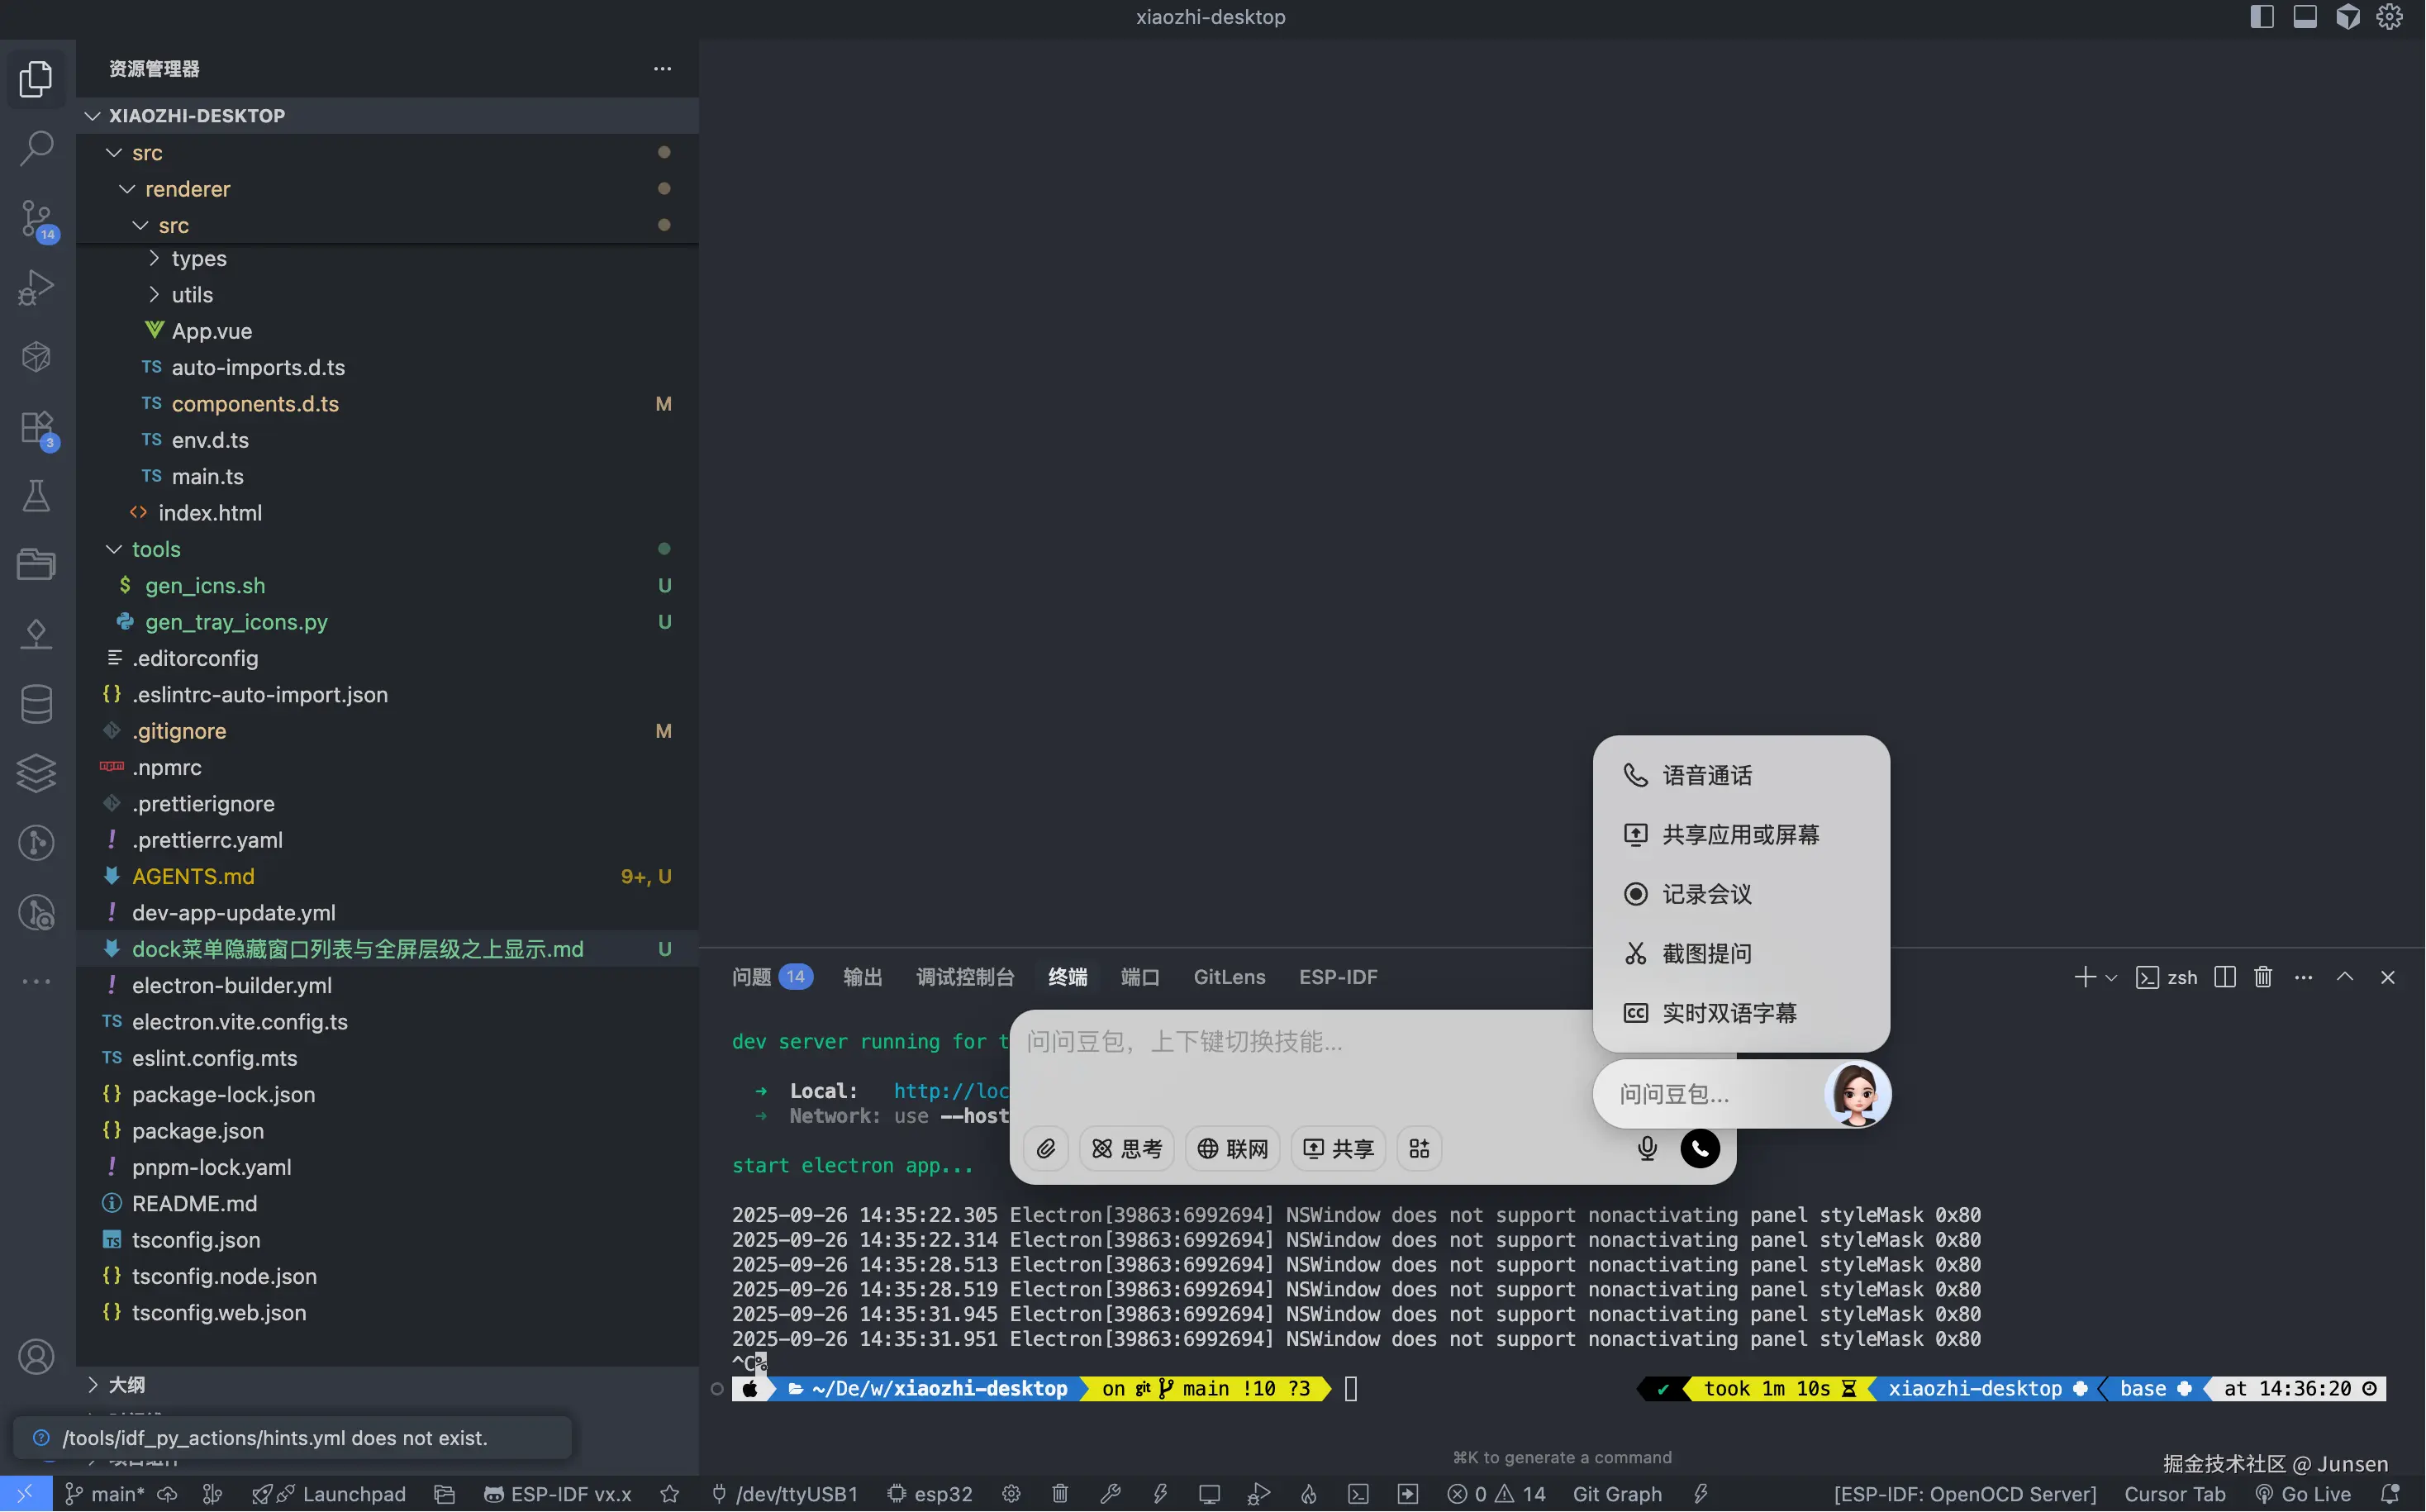Open the Run and Debug view

(36, 287)
